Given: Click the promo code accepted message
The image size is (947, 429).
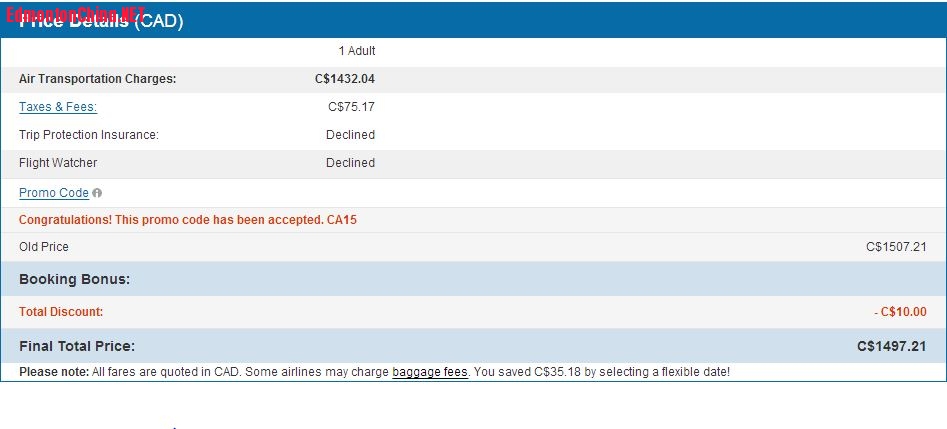Looking at the screenshot, I should 188,220.
